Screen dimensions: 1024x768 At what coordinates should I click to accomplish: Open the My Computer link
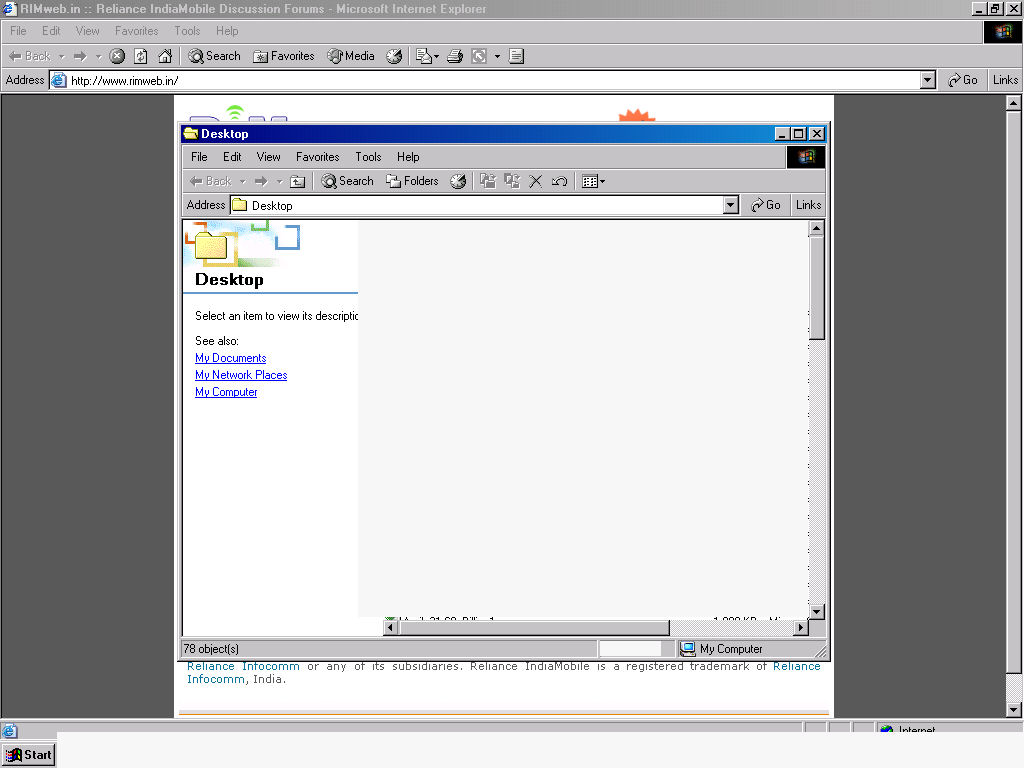click(226, 392)
